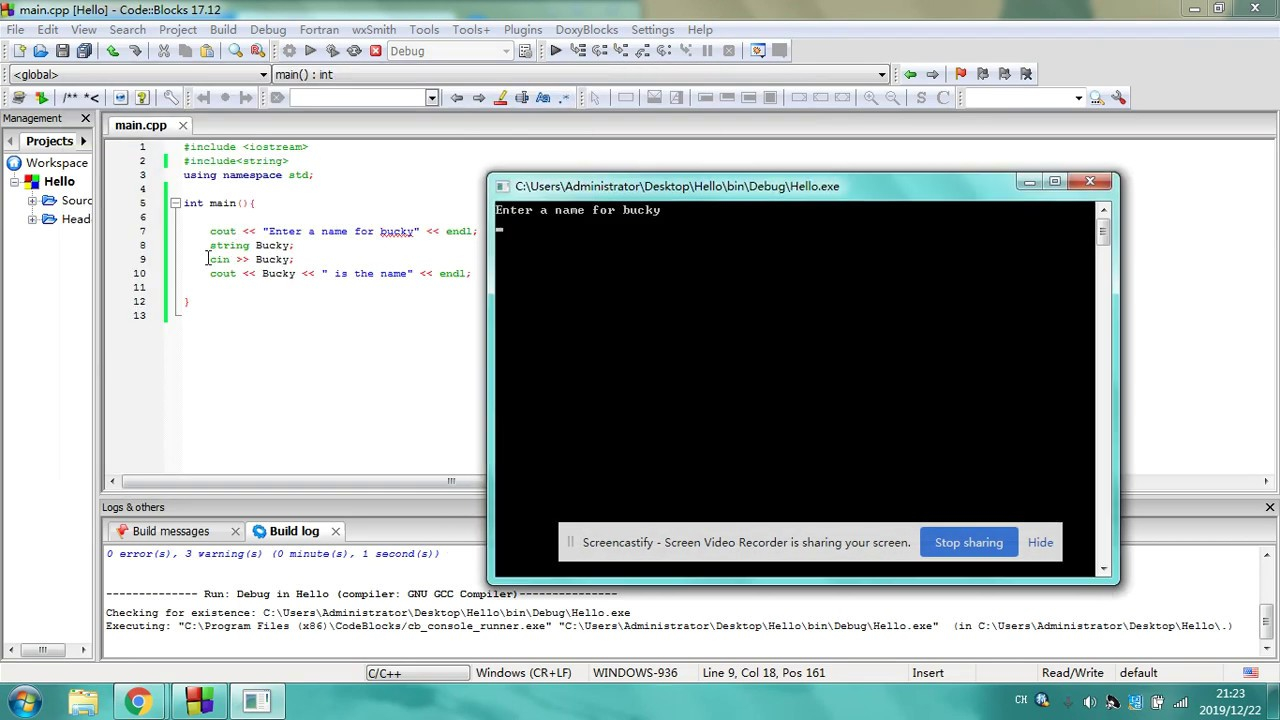Expand the Sources folder in project tree

(x=32, y=201)
